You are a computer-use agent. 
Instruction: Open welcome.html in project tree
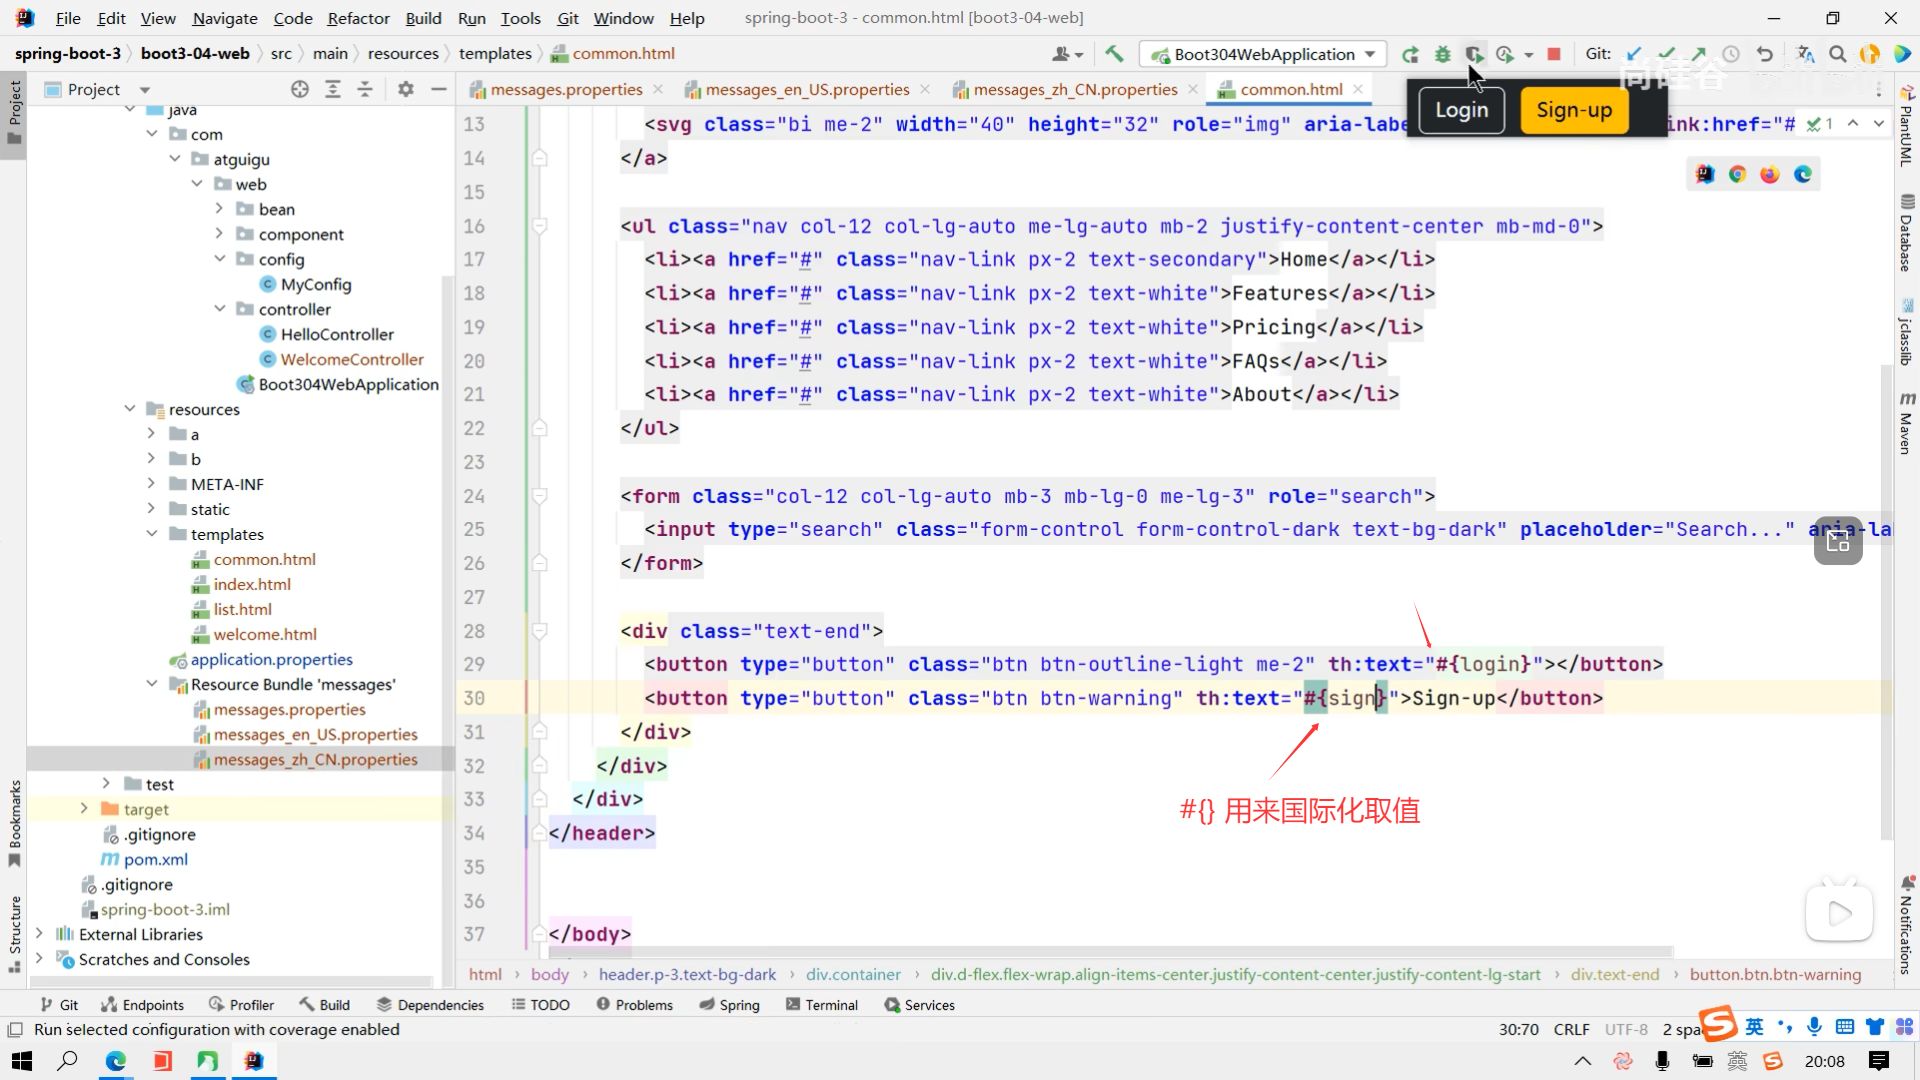pyautogui.click(x=264, y=634)
